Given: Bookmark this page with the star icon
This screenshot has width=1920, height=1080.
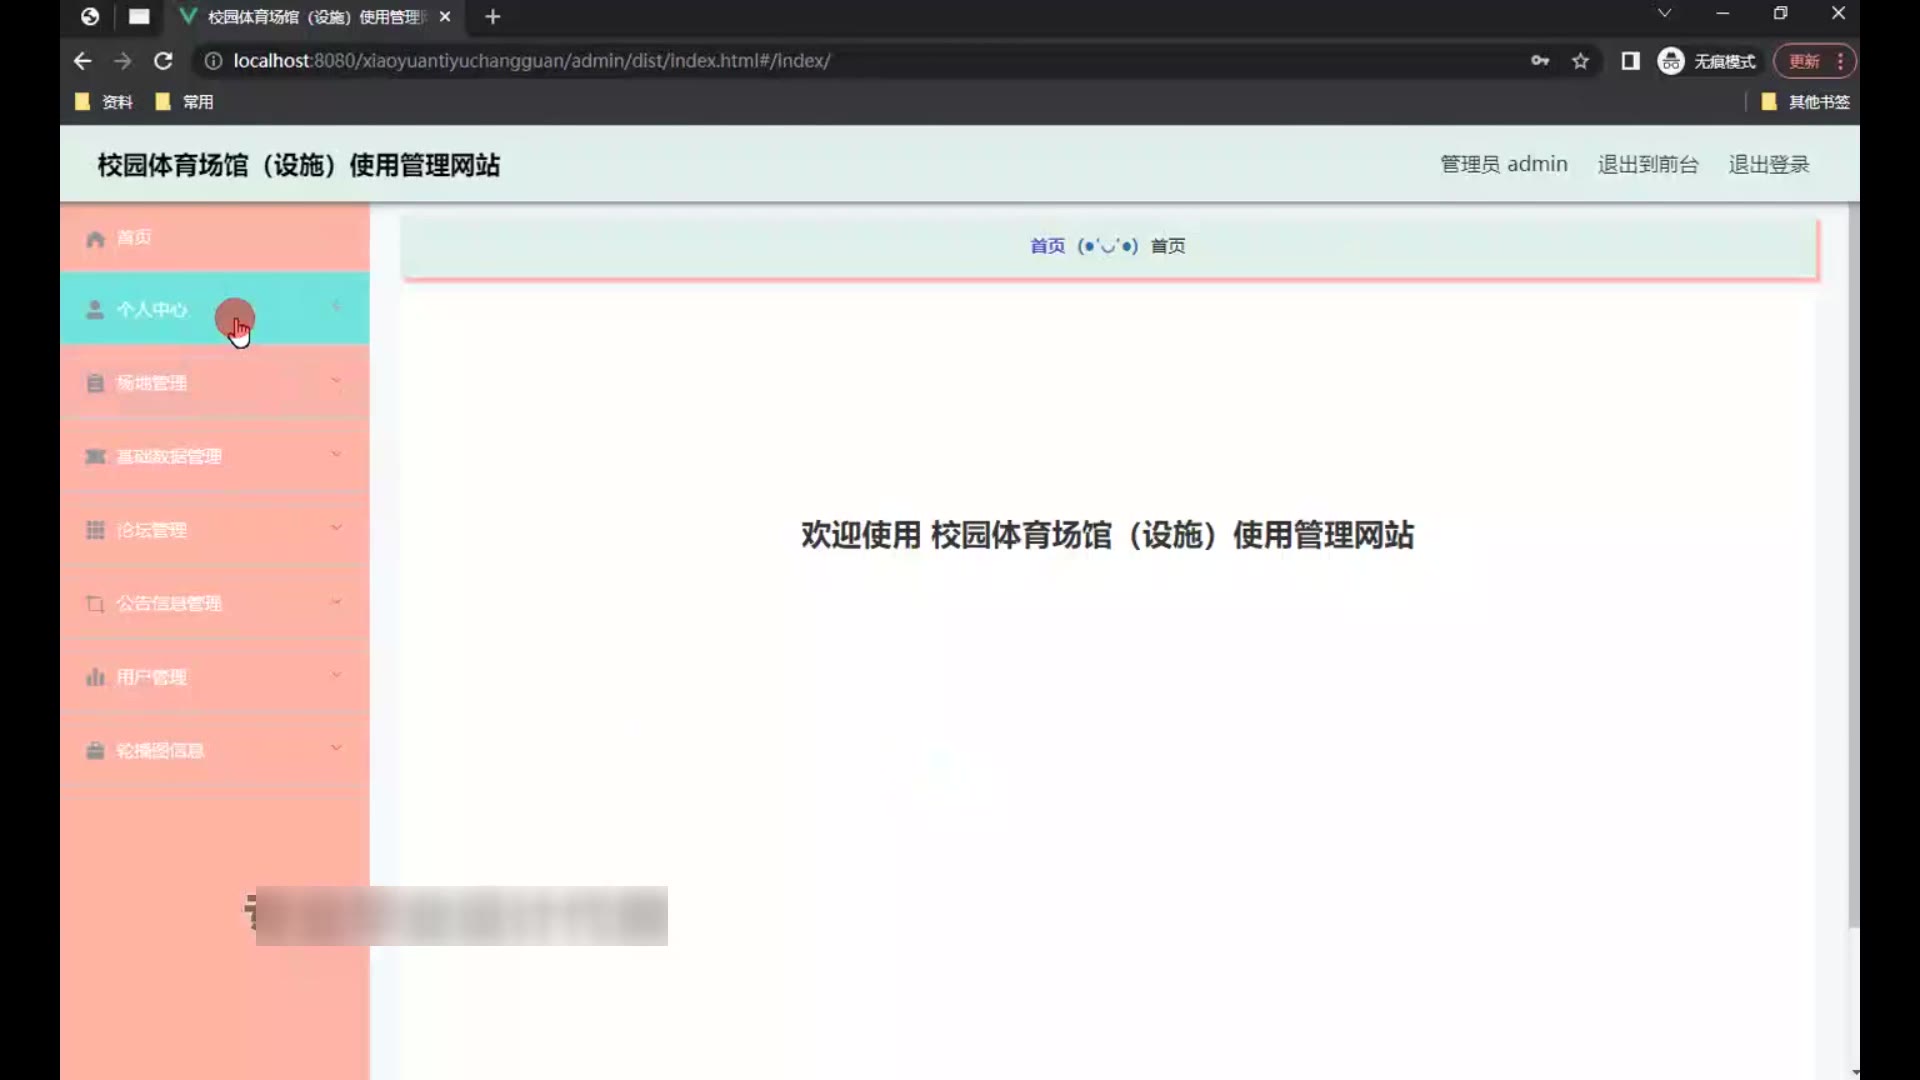Looking at the screenshot, I should 1580,61.
